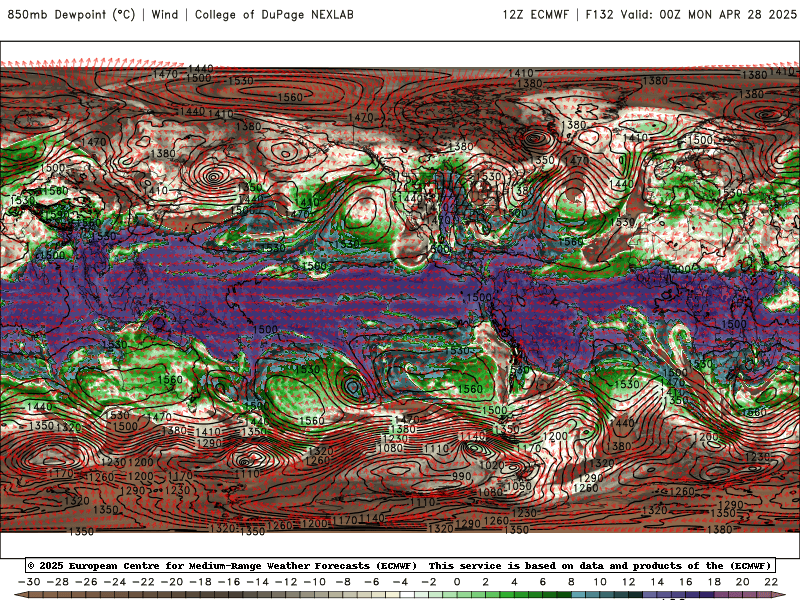Click the '16' value on the color scale
Viewport: 800px width, 600px height.
pyautogui.click(x=686, y=582)
